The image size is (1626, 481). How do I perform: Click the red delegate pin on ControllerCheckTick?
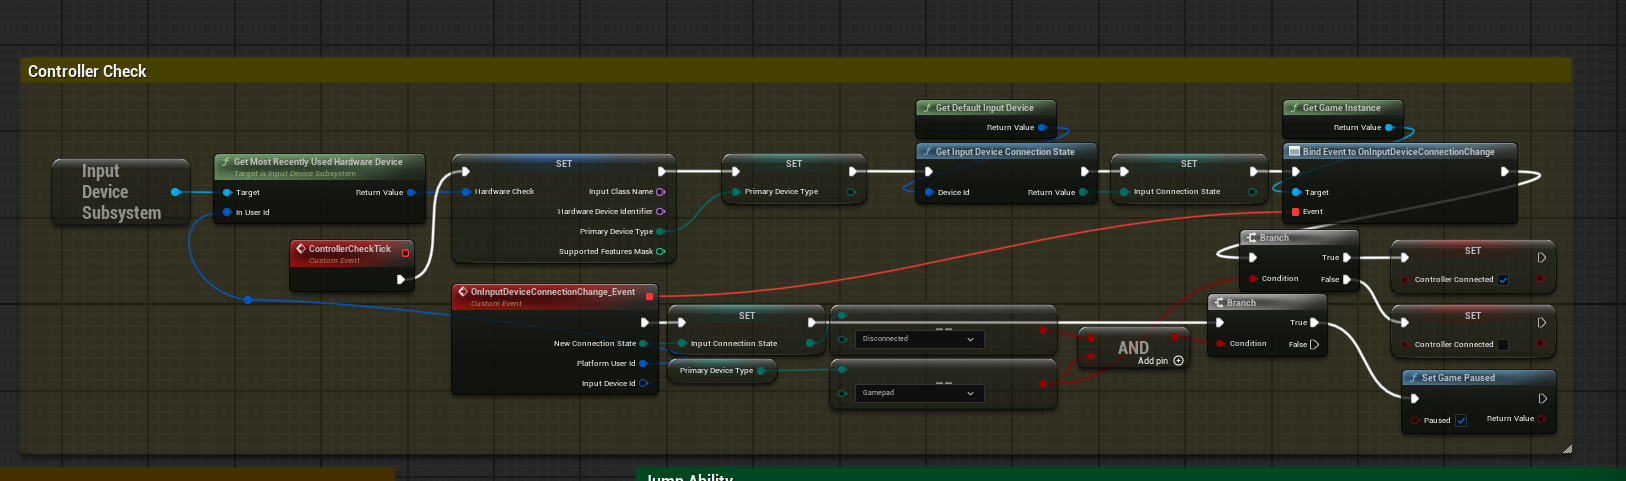[x=405, y=253]
